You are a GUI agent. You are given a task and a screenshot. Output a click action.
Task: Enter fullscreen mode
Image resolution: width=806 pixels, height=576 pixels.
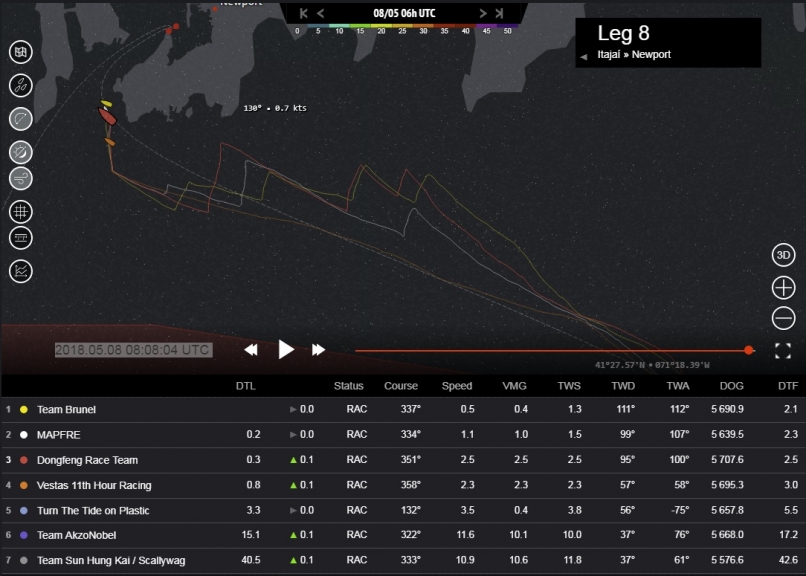click(x=783, y=351)
